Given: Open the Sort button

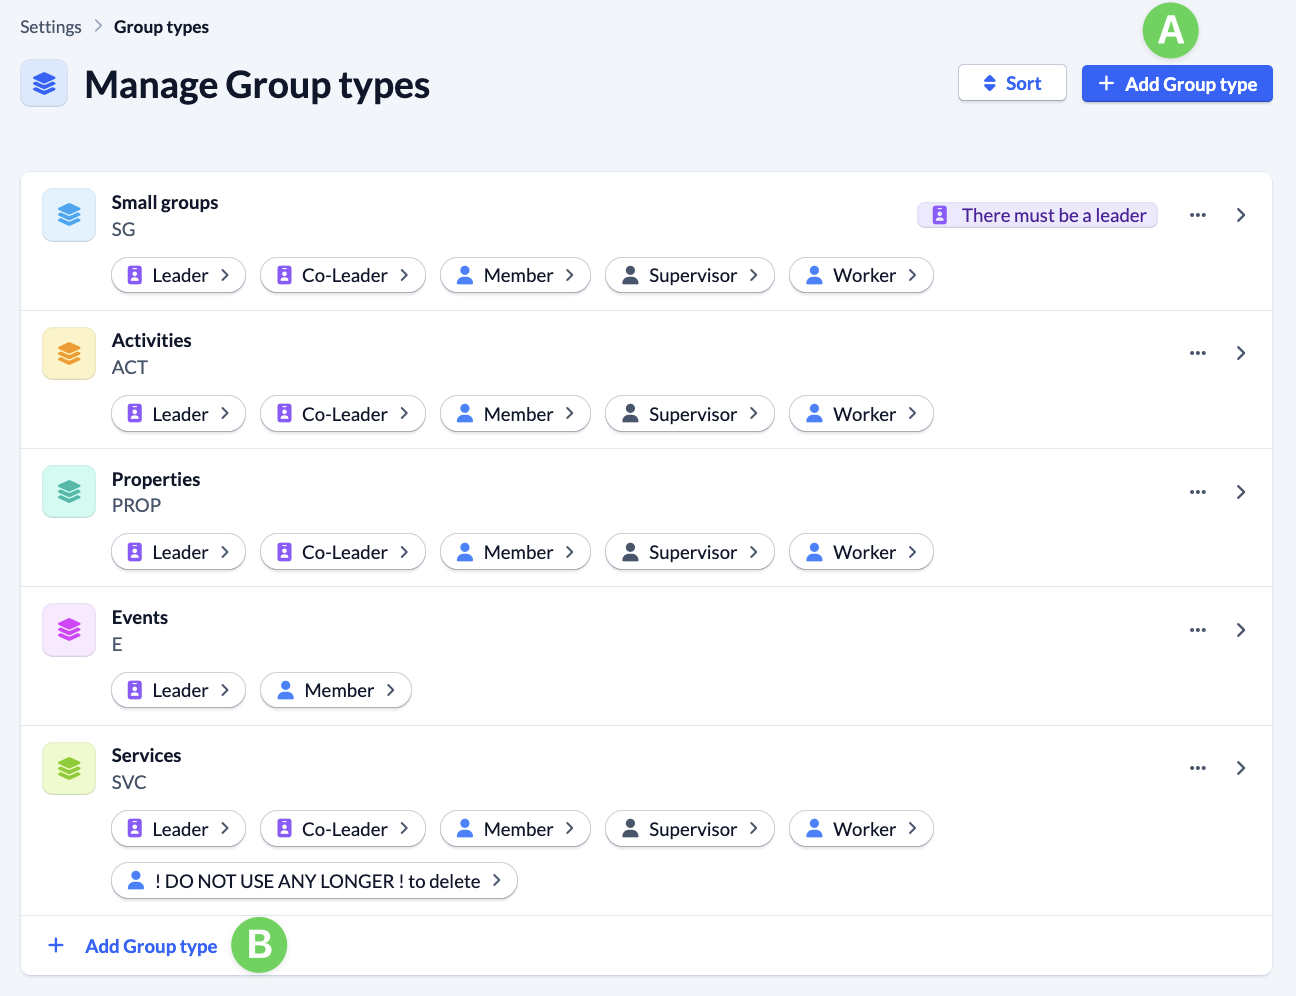Looking at the screenshot, I should [1011, 83].
